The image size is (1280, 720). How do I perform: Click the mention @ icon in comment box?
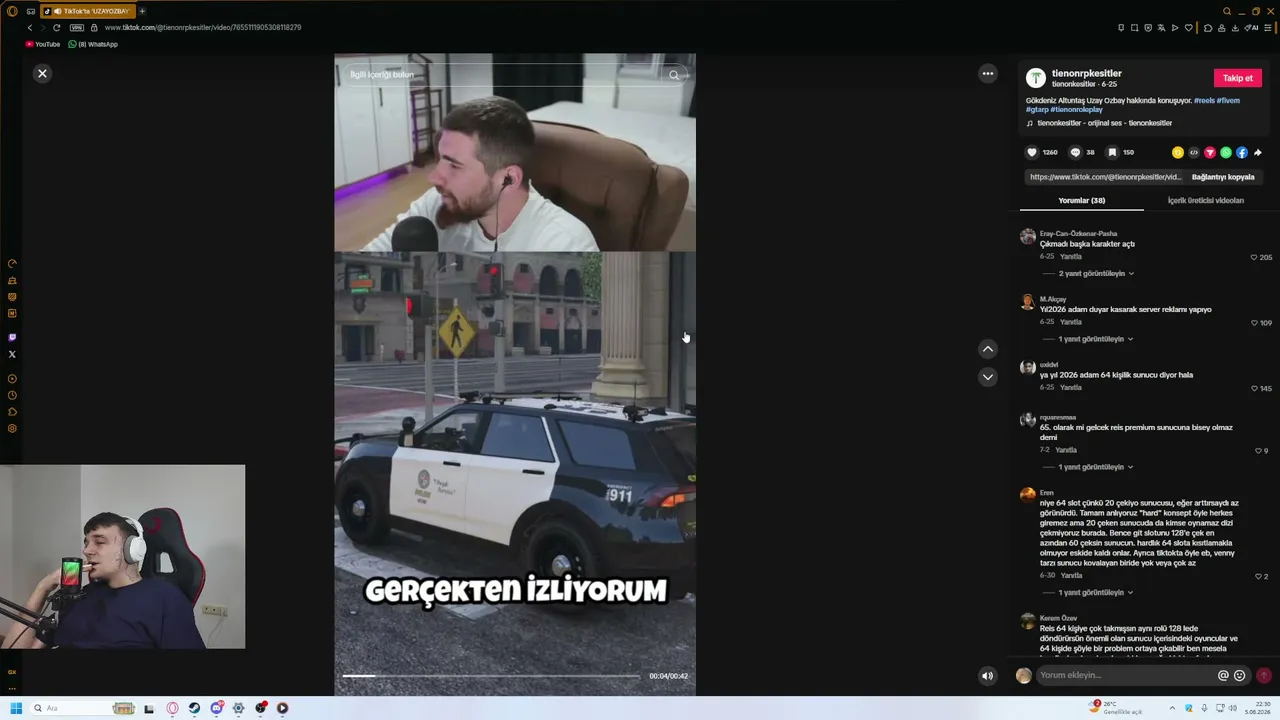click(1223, 676)
